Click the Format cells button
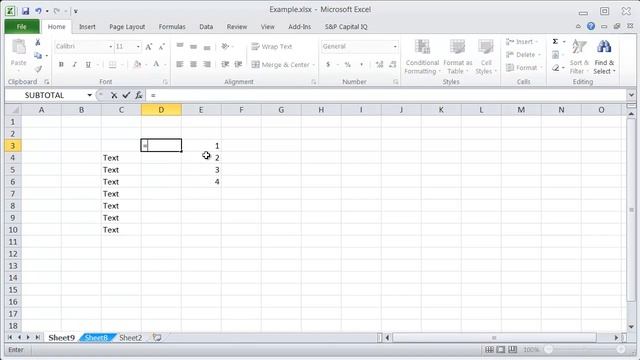Screen dimensions: 640x360 point(524,68)
